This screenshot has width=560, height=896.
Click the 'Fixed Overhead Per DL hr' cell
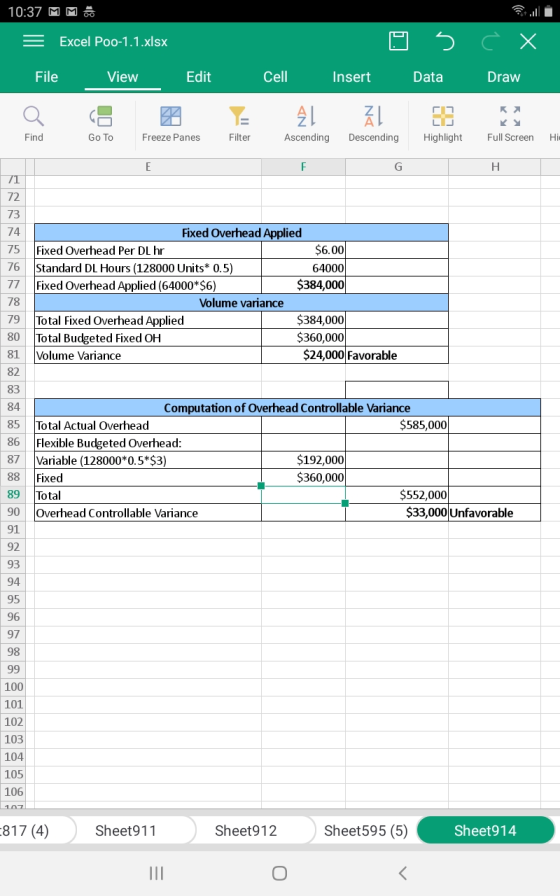click(148, 250)
